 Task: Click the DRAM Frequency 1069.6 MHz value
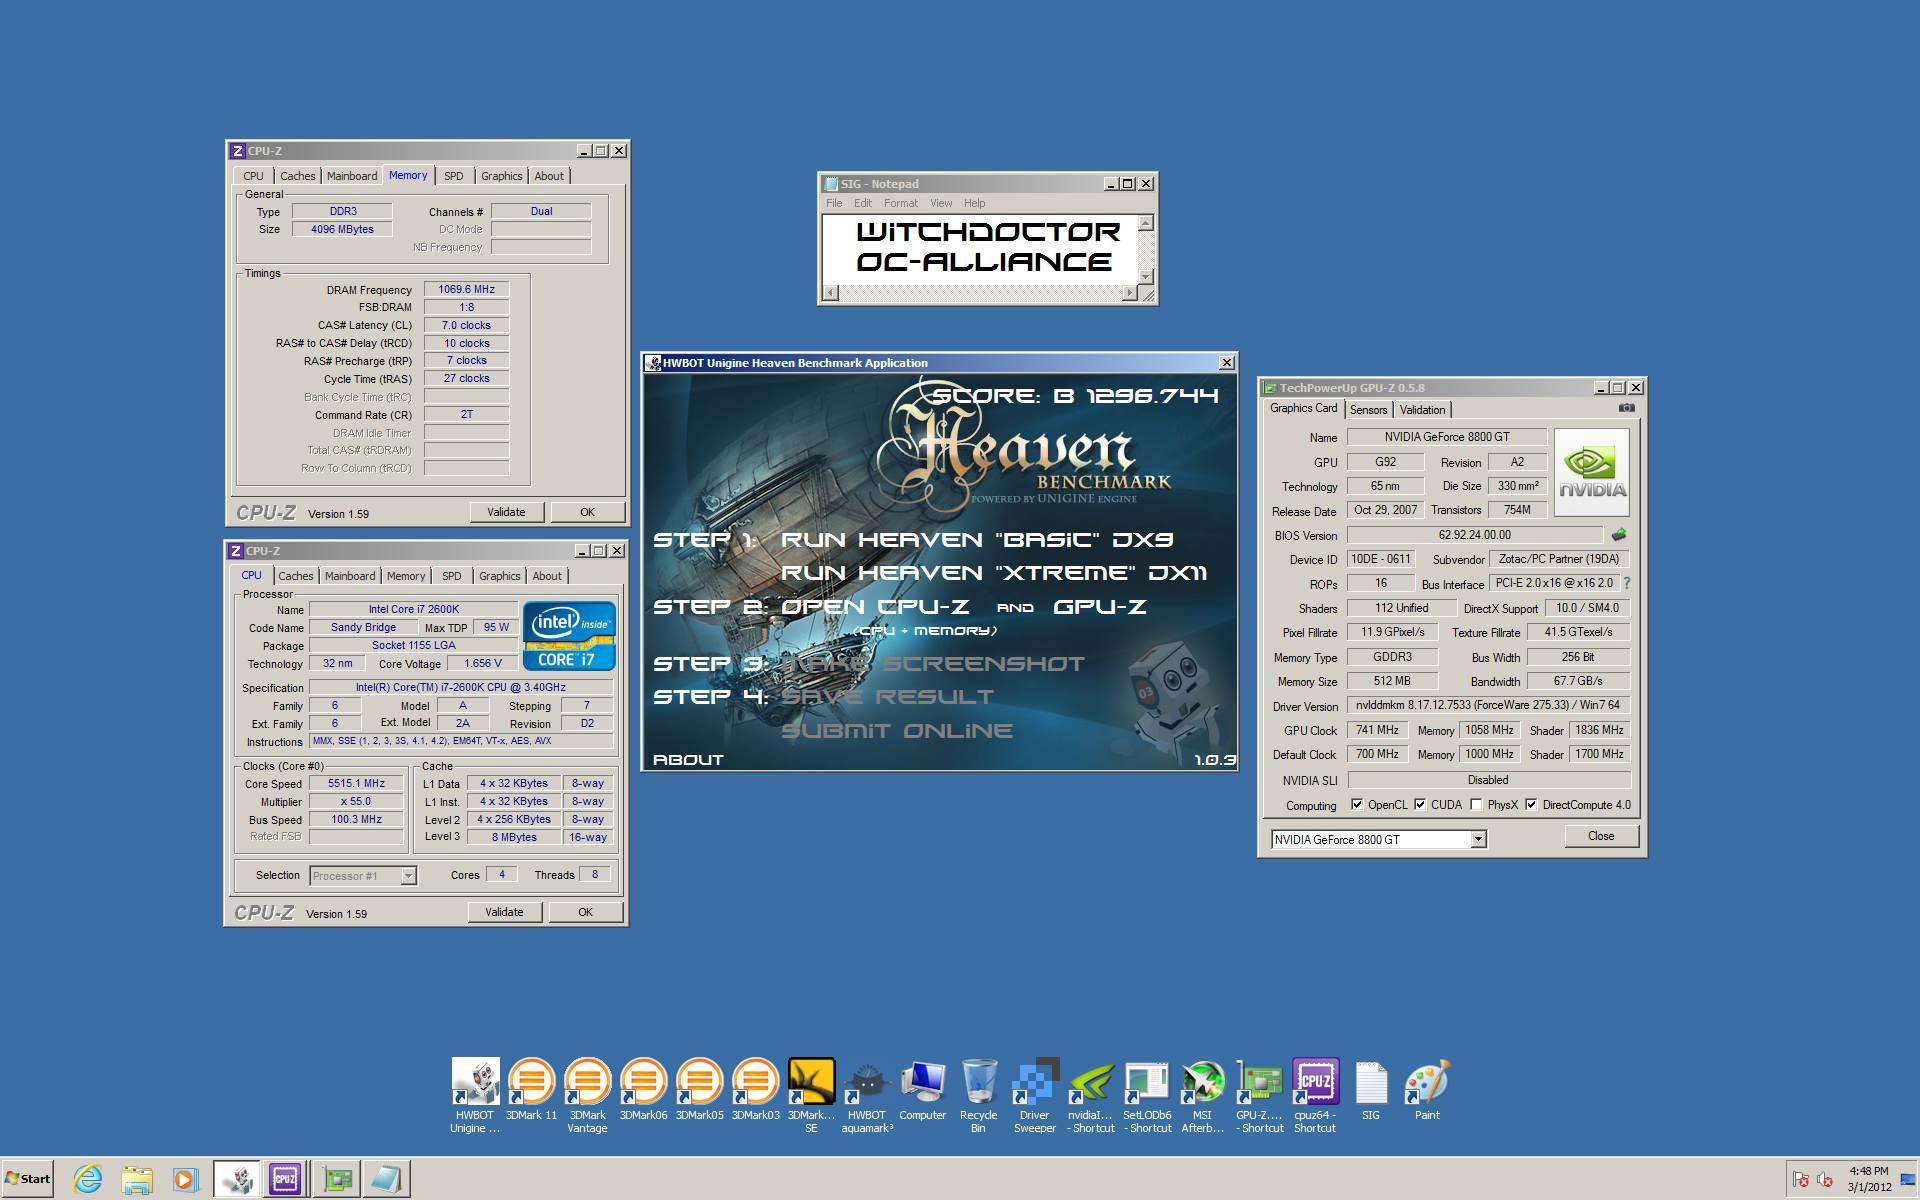point(466,290)
